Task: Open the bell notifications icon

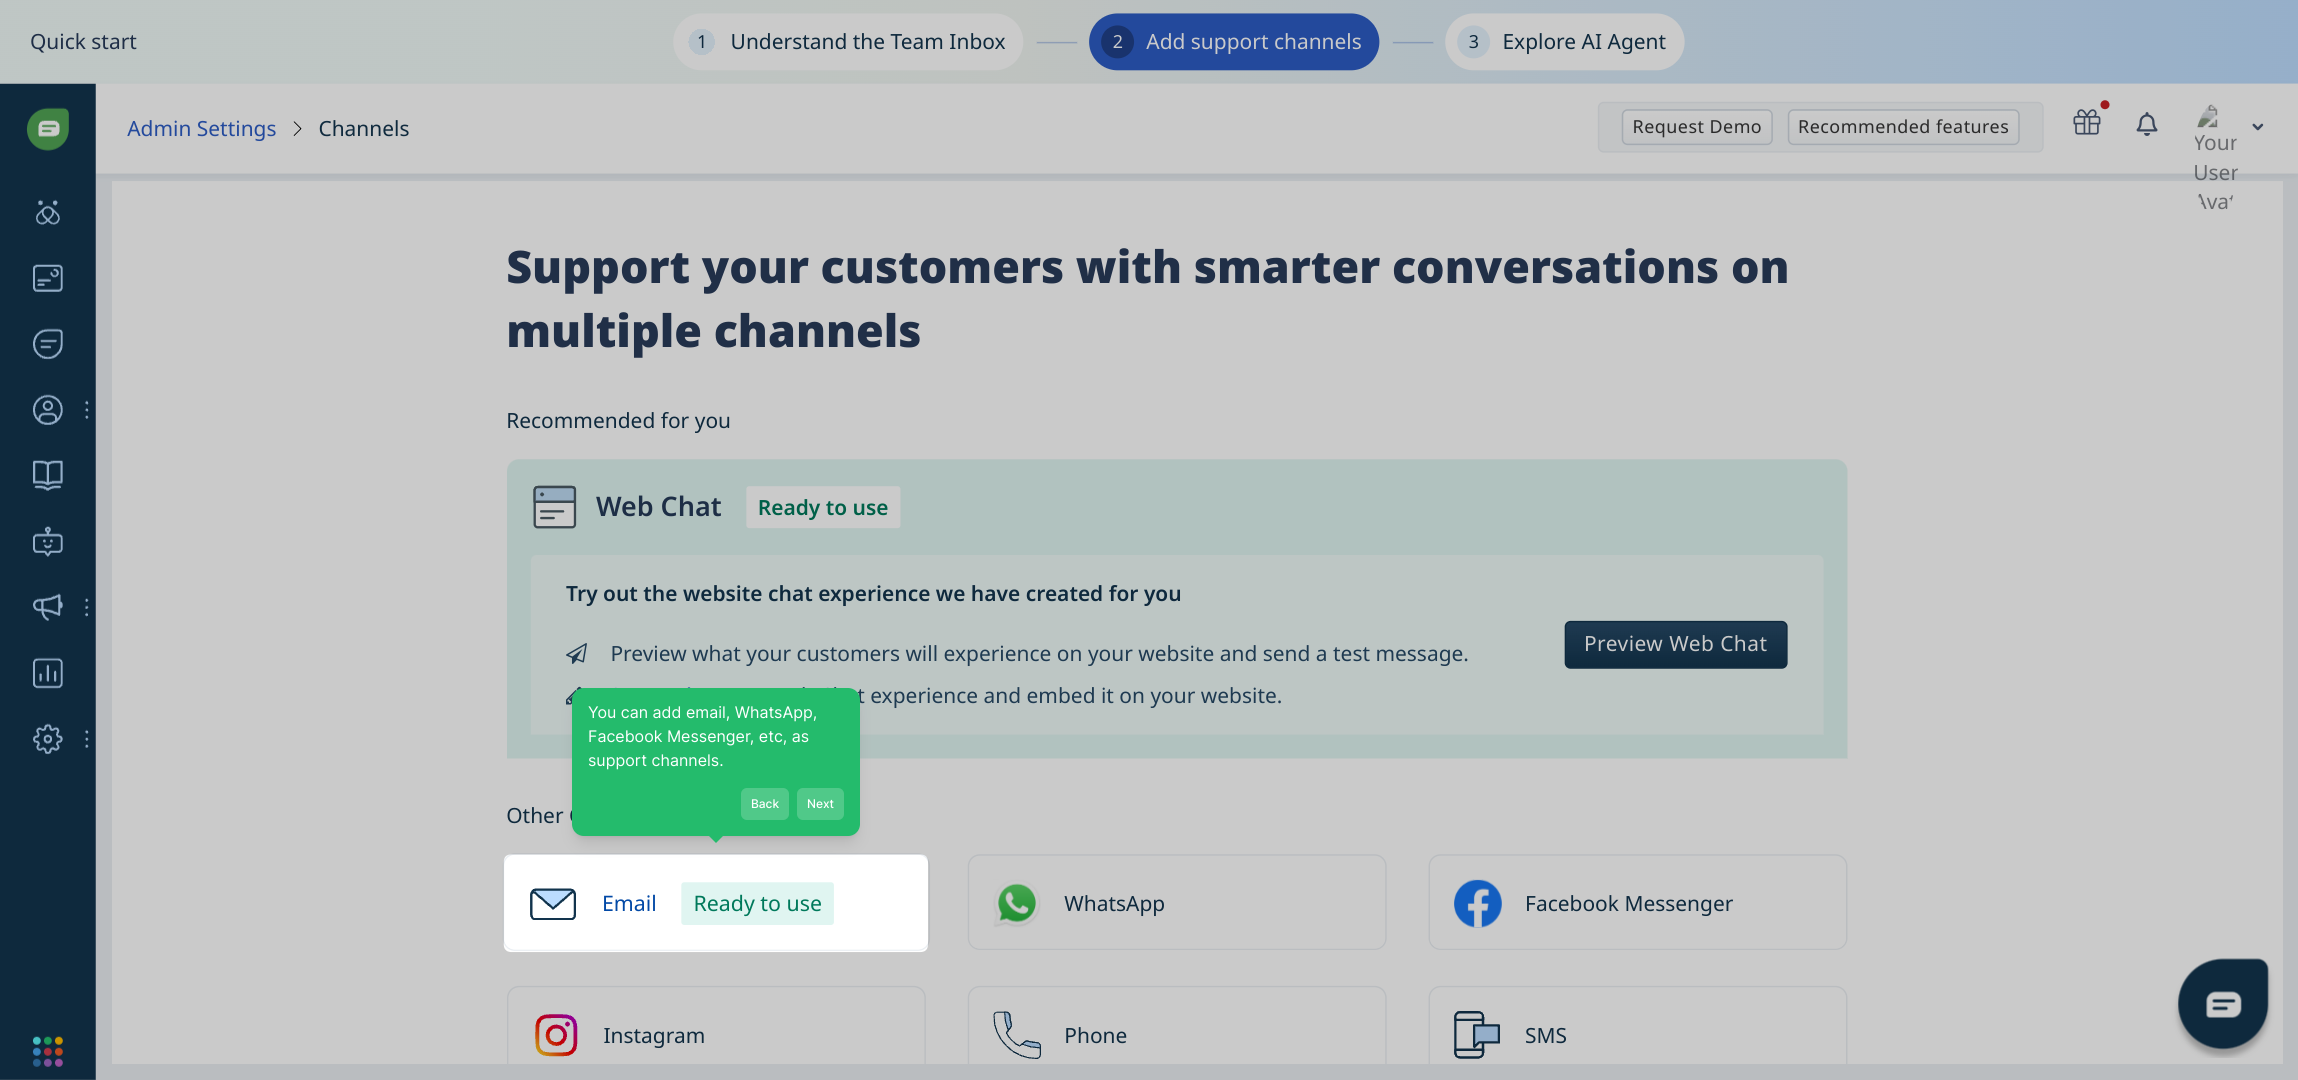Action: [2146, 125]
